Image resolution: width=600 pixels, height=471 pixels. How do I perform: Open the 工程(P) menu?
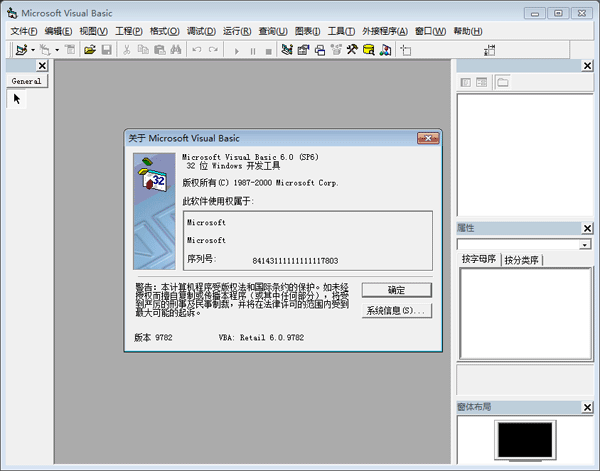pyautogui.click(x=129, y=31)
